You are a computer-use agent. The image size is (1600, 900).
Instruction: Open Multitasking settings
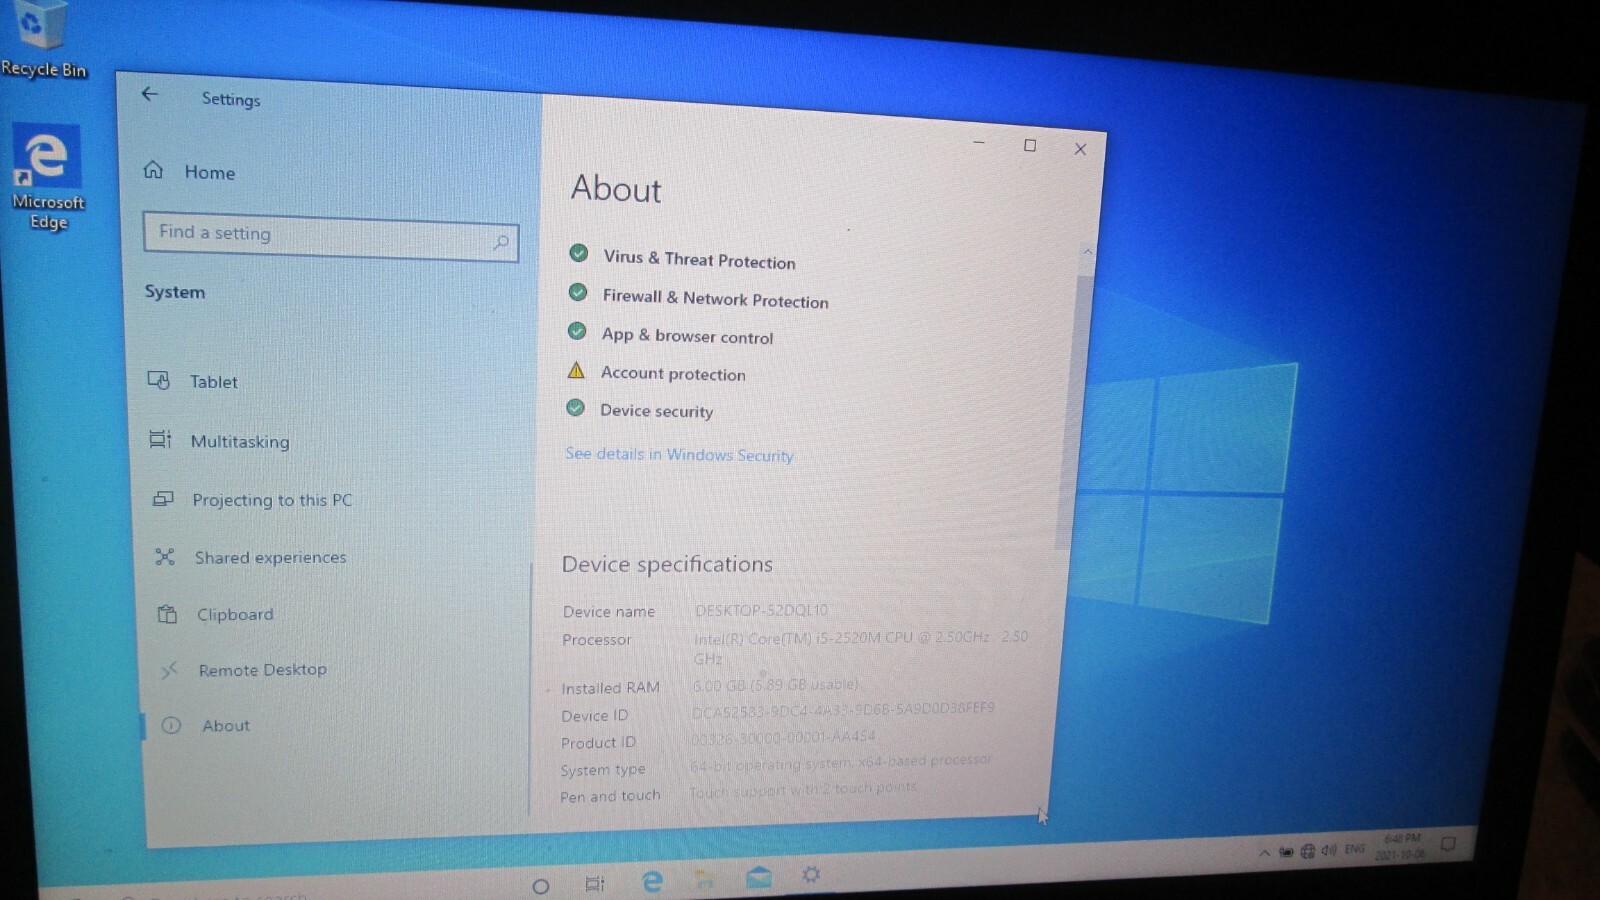click(x=240, y=441)
